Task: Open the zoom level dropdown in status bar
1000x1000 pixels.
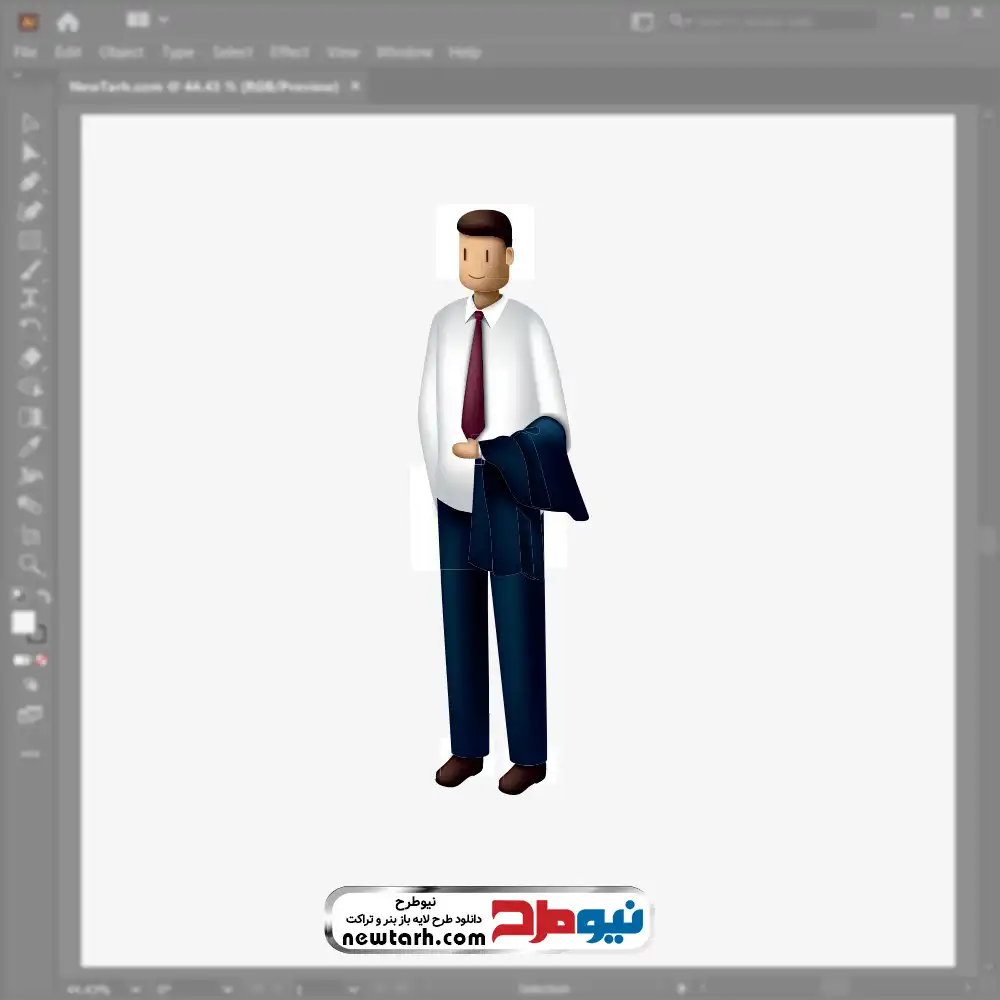Action: (135, 990)
